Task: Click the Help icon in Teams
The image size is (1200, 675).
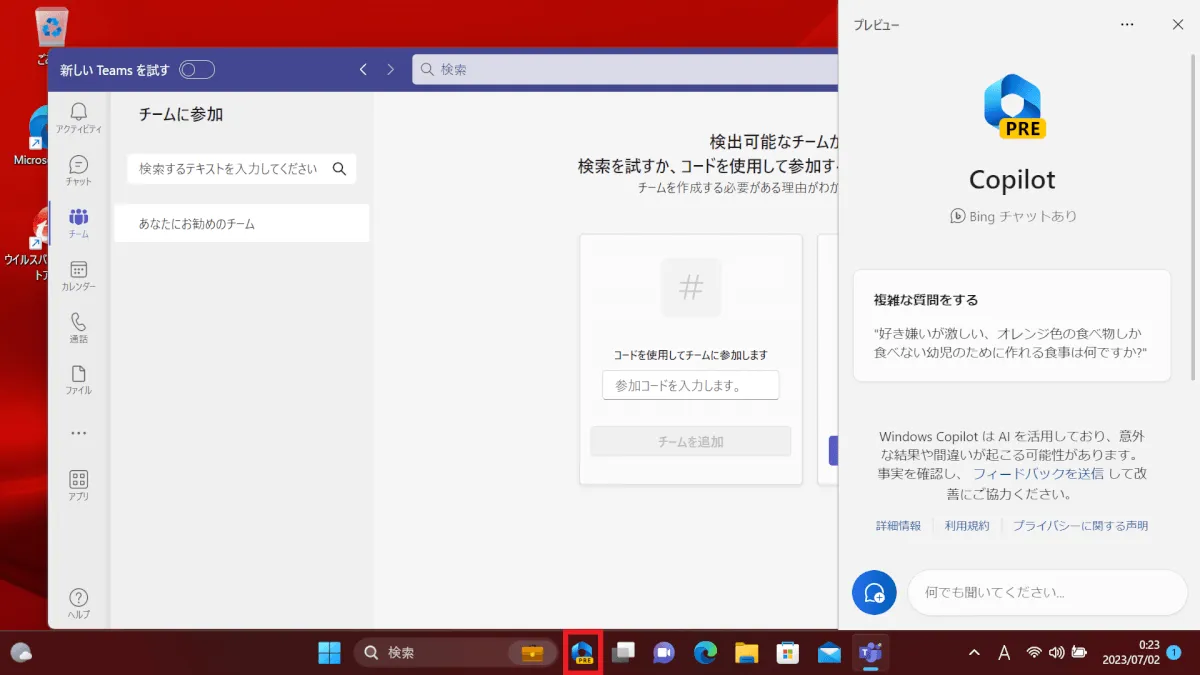Action: pos(78,602)
